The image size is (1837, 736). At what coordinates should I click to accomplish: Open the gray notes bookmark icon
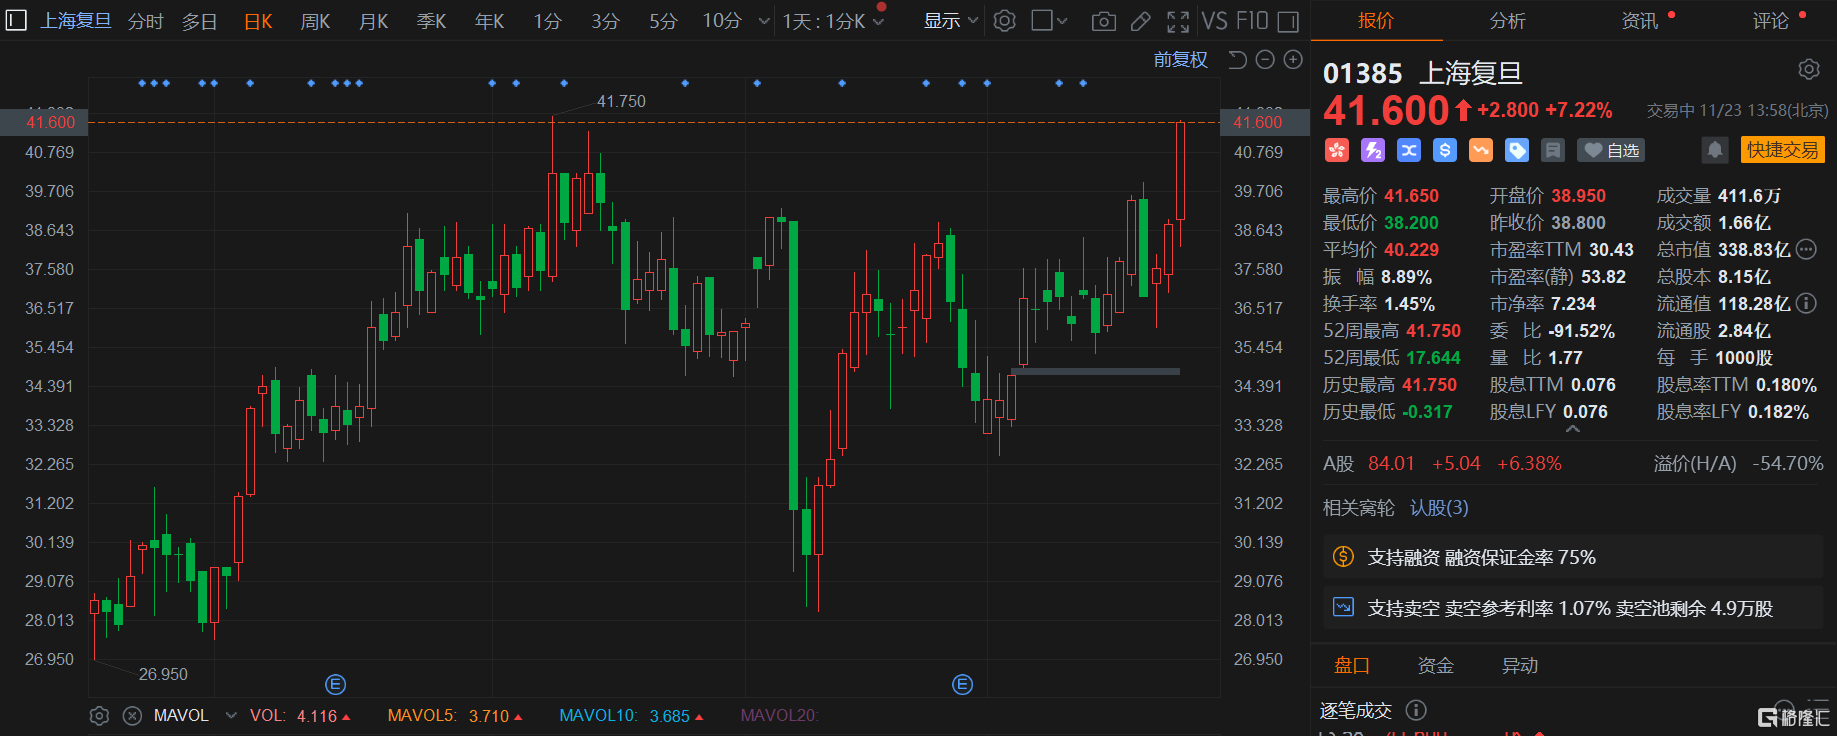(1553, 150)
